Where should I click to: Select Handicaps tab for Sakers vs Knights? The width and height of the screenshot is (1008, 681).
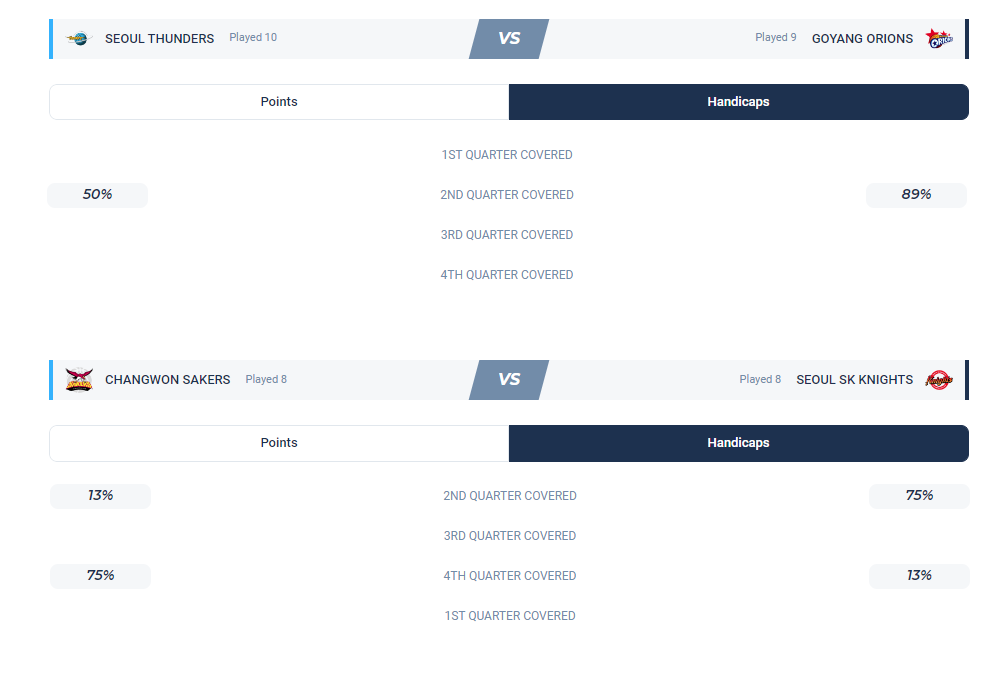(x=738, y=443)
